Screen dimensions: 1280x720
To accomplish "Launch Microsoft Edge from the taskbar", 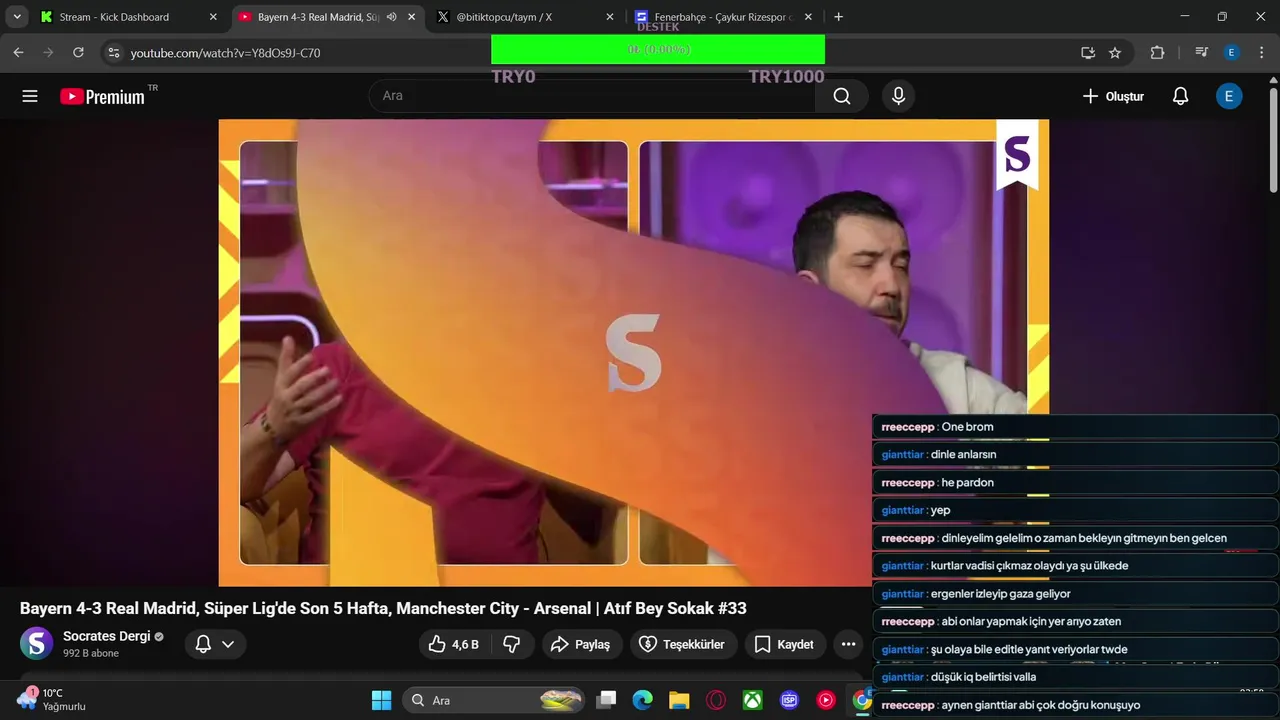I will 642,700.
